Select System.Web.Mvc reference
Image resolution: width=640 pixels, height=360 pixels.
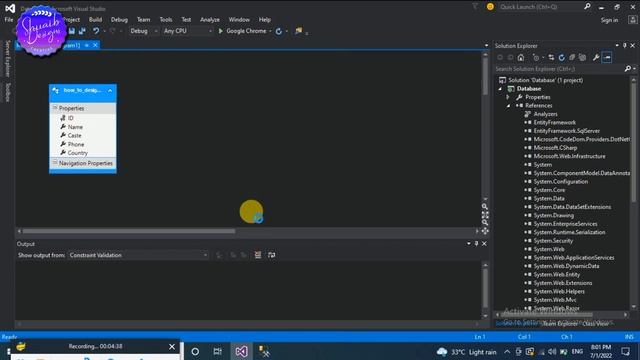[x=555, y=300]
